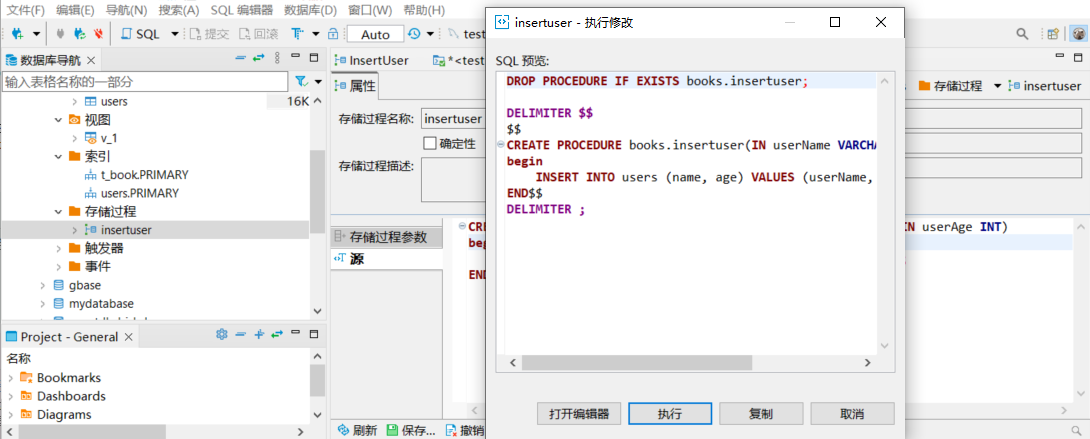
Task: Click the new database connection plug icon
Action: tap(18, 34)
